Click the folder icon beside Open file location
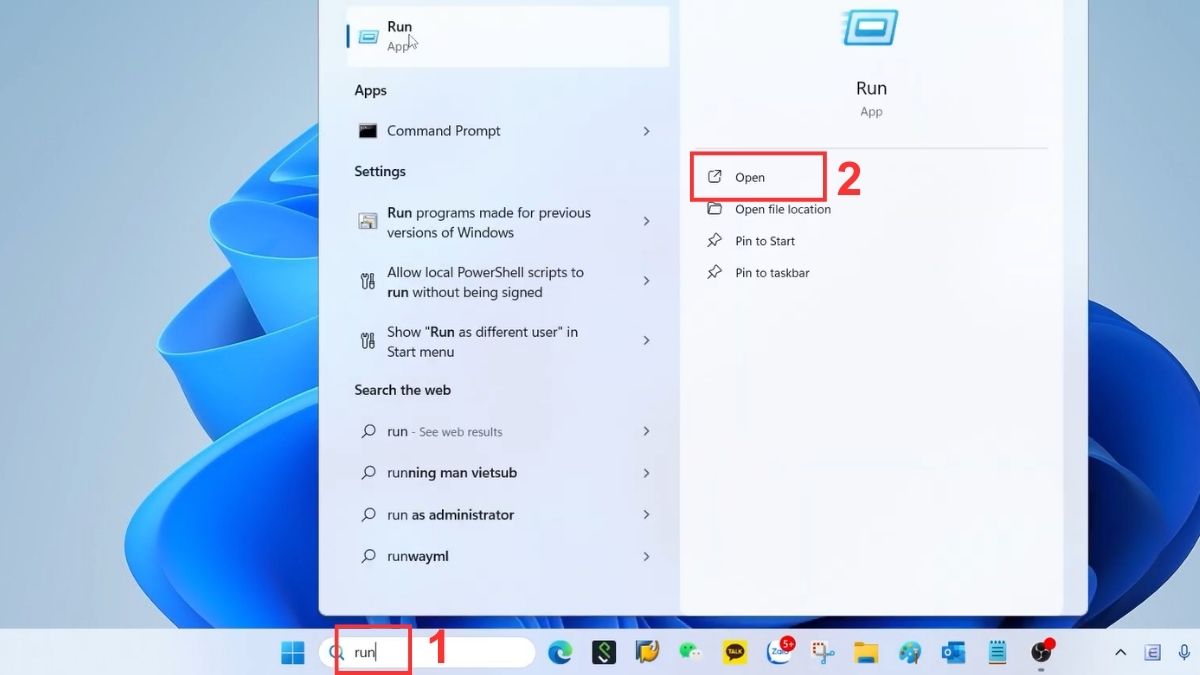1200x675 pixels. 714,209
